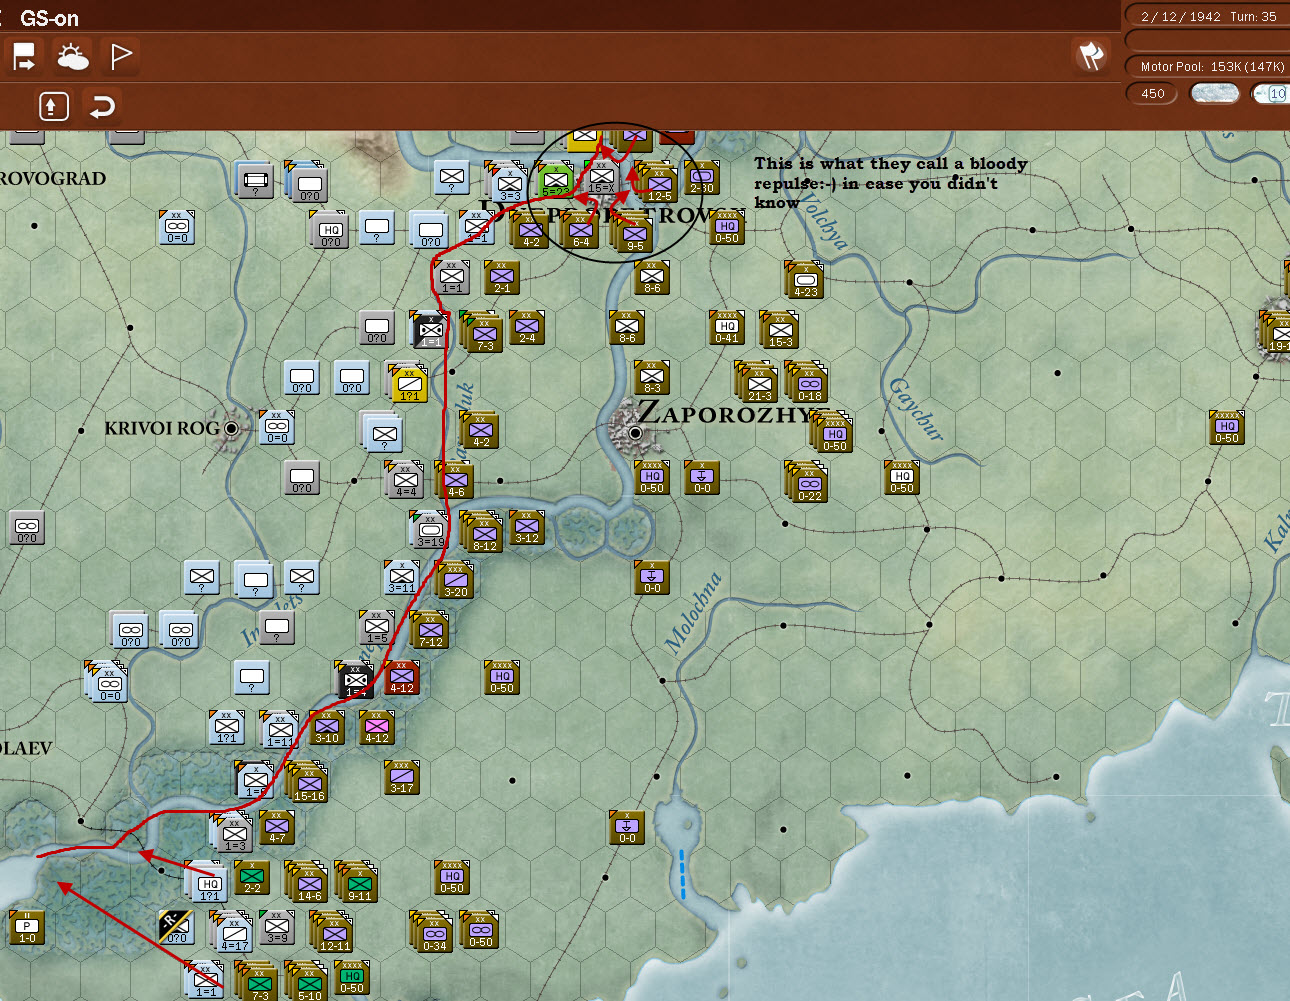Select the 21-3 infantry stack
The height and width of the screenshot is (1001, 1290).
pos(760,384)
